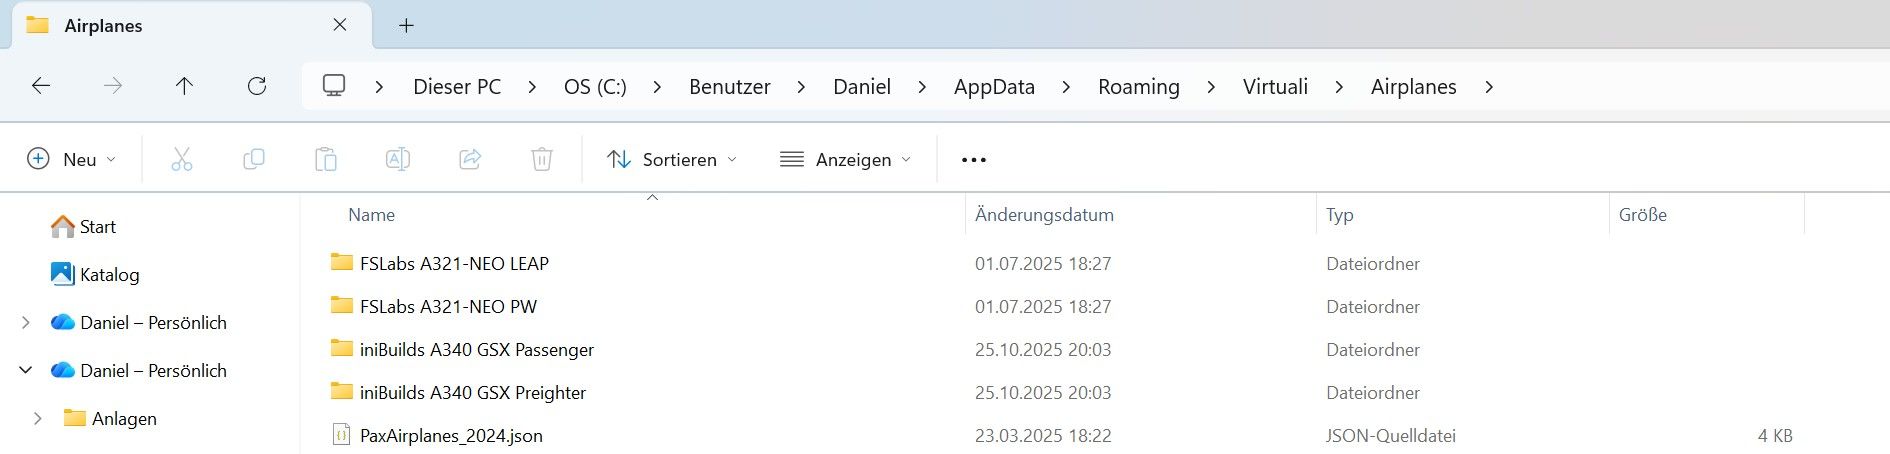Viewport: 1890px width, 454px height.
Task: Go up one folder level
Action: [x=184, y=86]
